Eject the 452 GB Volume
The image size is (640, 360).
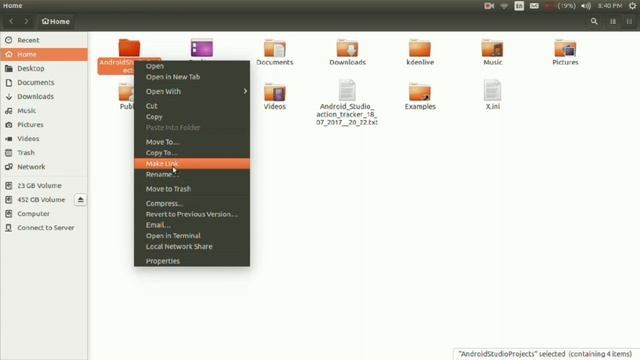coord(80,200)
